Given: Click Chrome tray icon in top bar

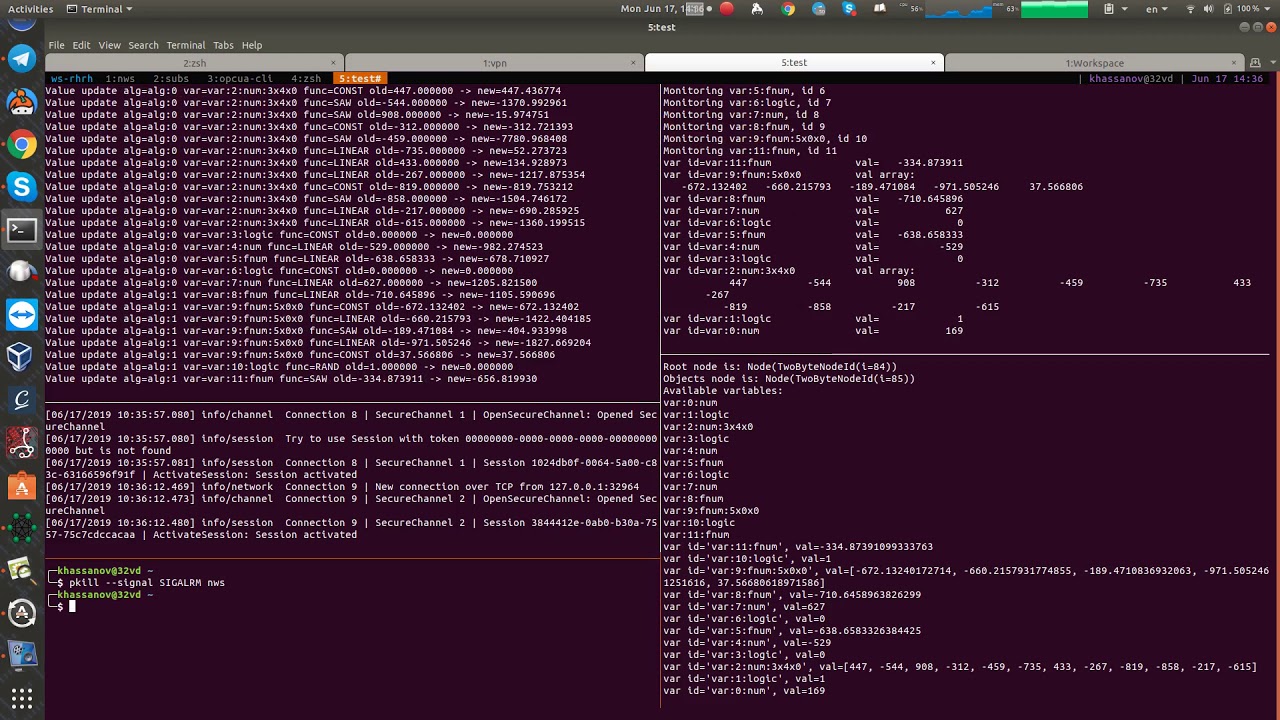Looking at the screenshot, I should [x=788, y=9].
